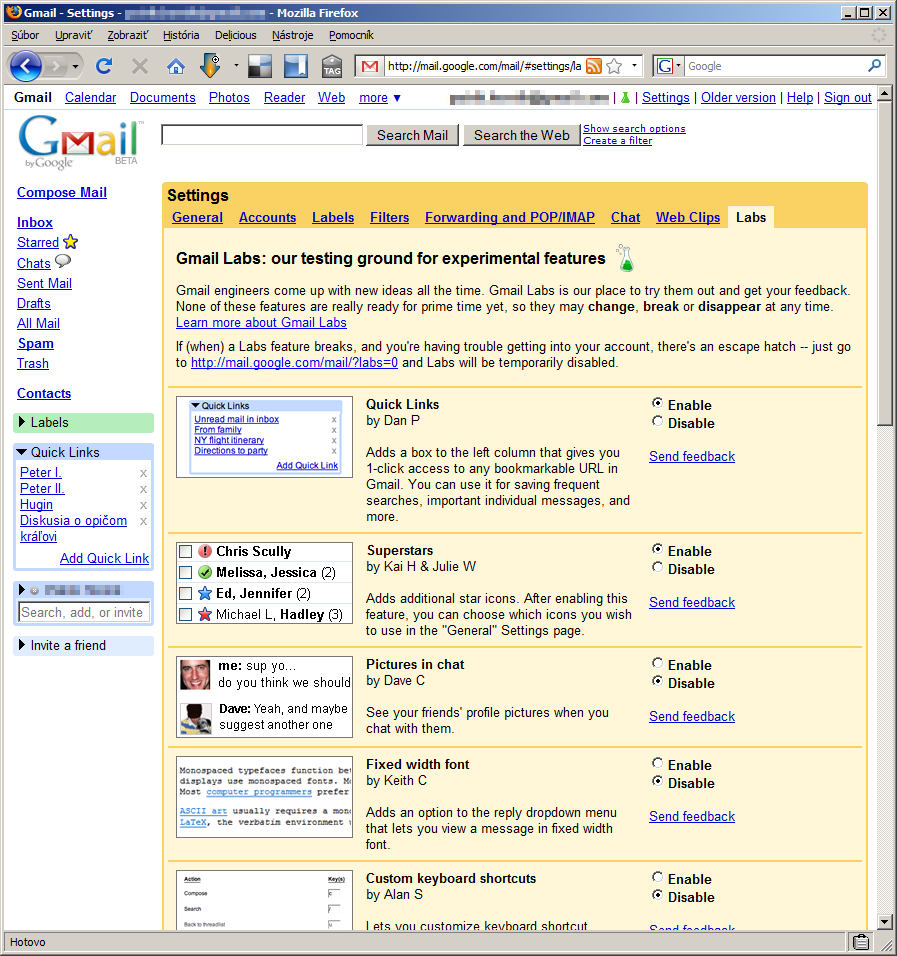The image size is (897, 956).
Task: Click the Gmail search input field
Action: click(x=262, y=135)
